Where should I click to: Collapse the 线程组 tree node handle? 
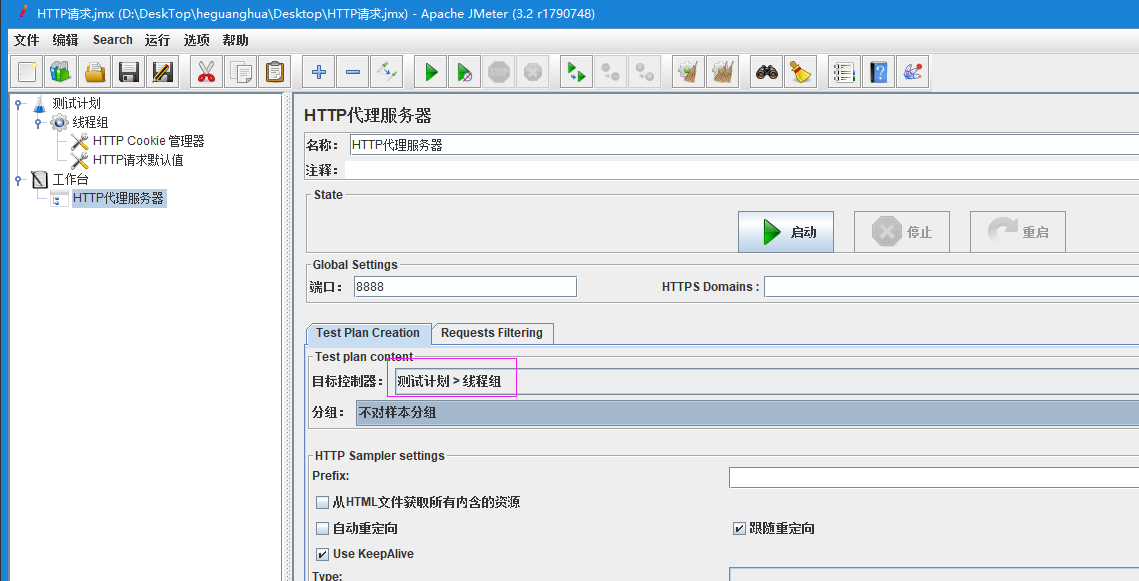pos(38,123)
